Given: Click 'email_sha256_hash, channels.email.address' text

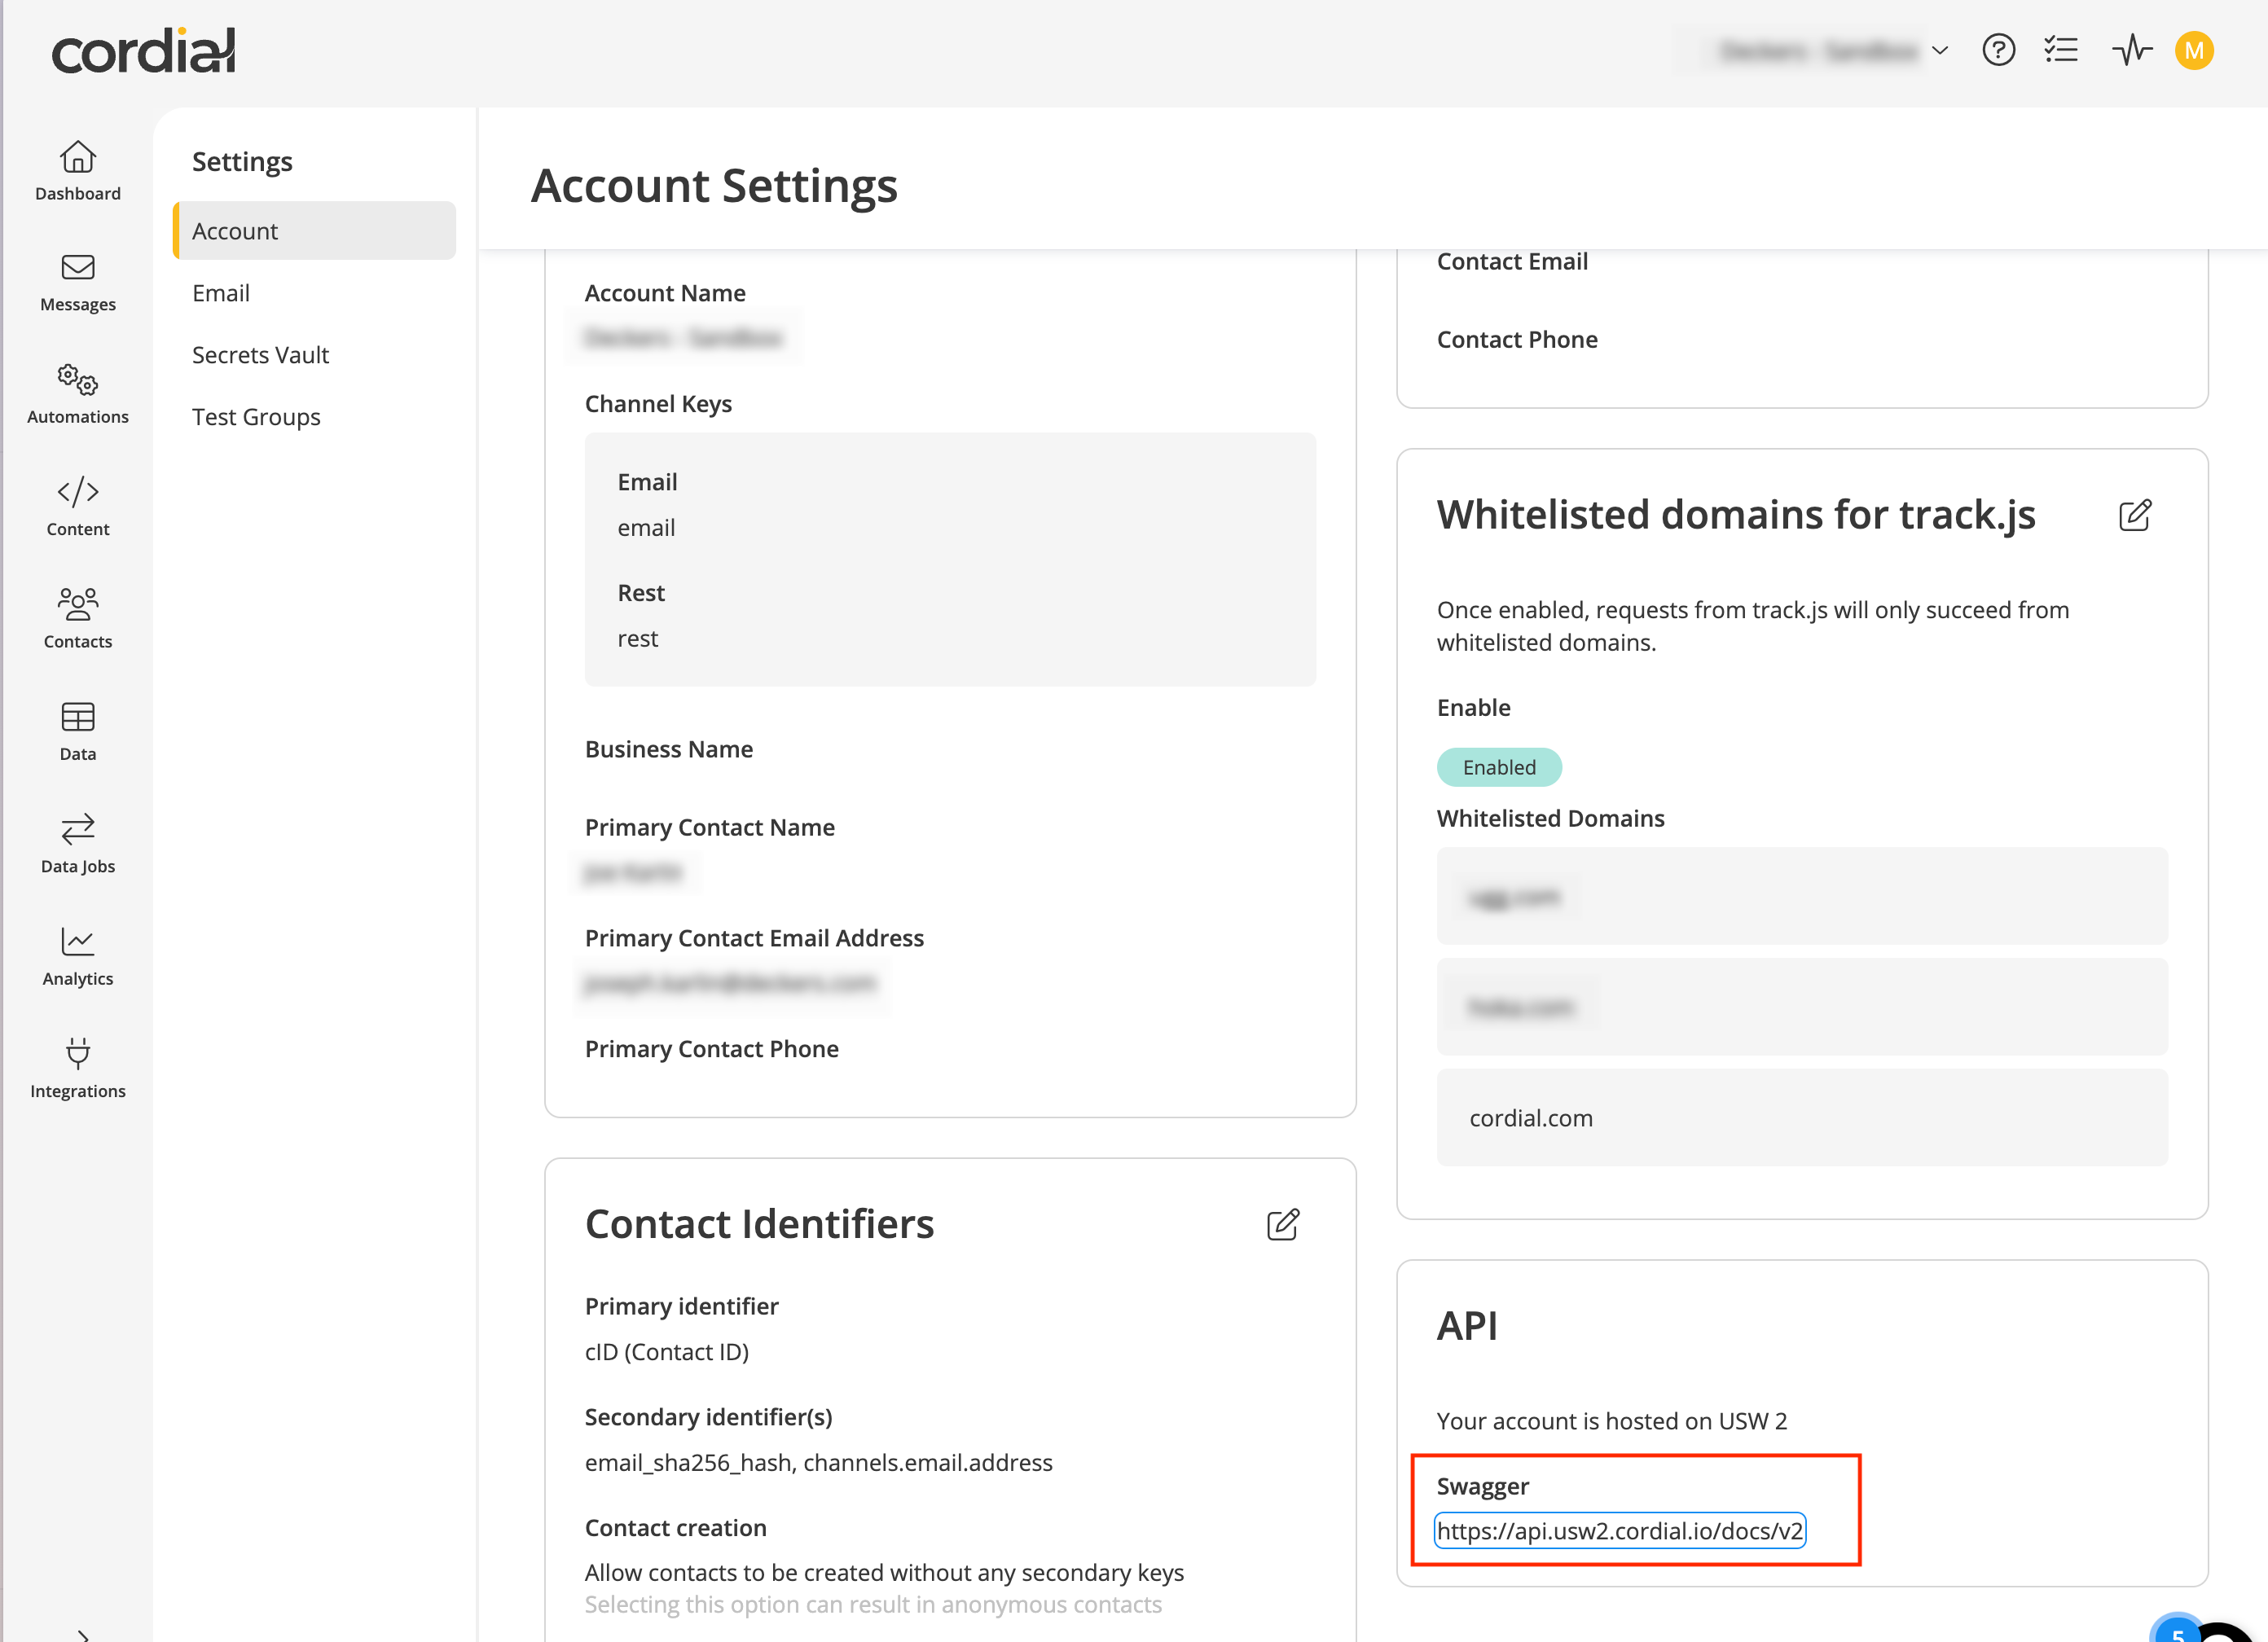Looking at the screenshot, I should [819, 1463].
